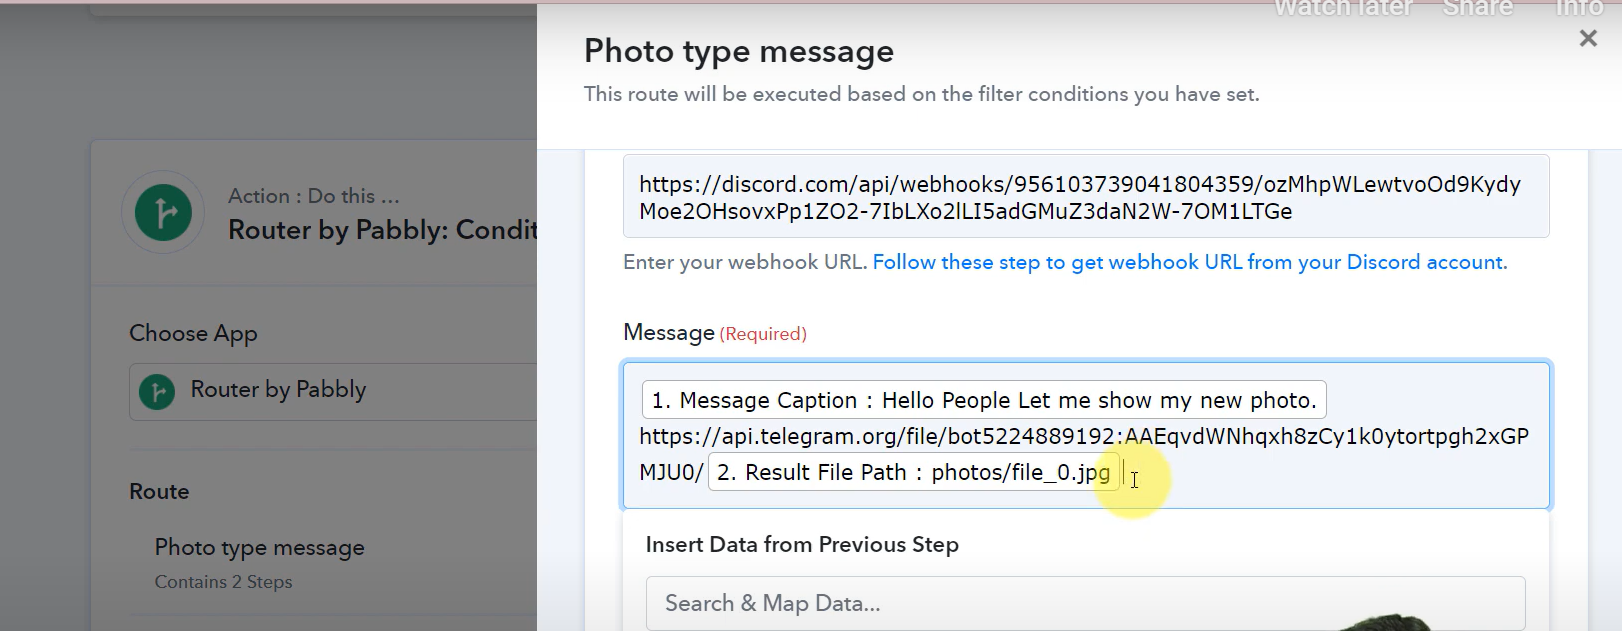Close the Photo type message panel

[x=1588, y=38]
